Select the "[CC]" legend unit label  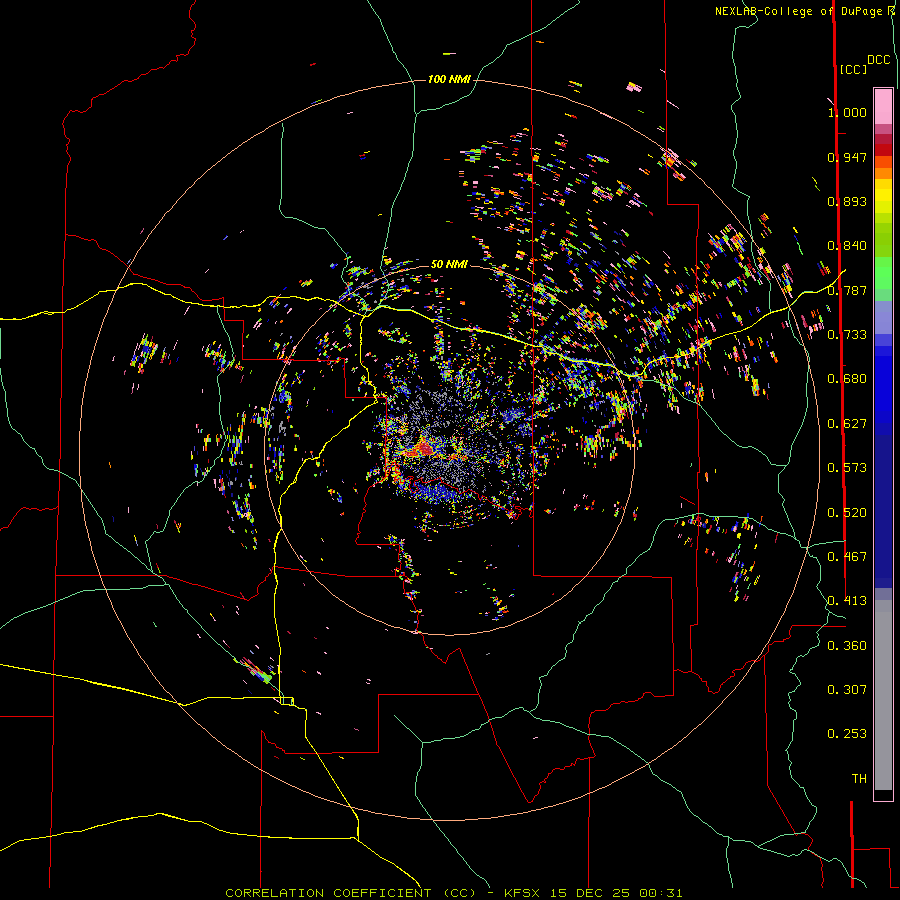pos(853,69)
